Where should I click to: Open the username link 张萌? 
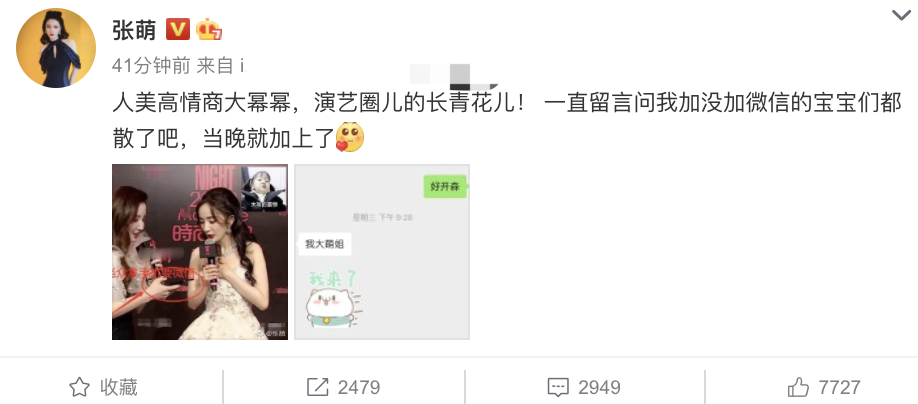point(134,29)
